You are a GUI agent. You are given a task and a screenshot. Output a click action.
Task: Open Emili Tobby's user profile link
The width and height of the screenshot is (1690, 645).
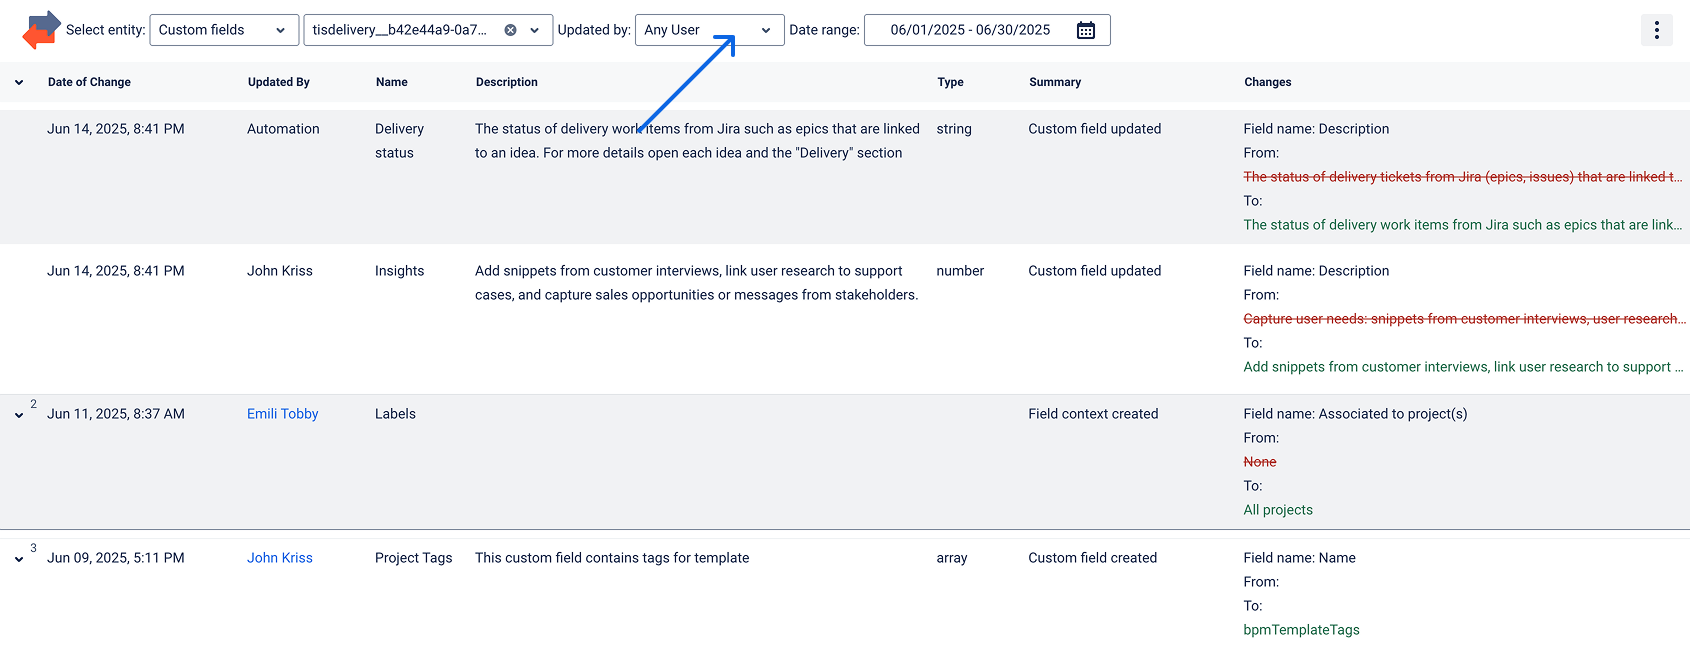pos(282,414)
